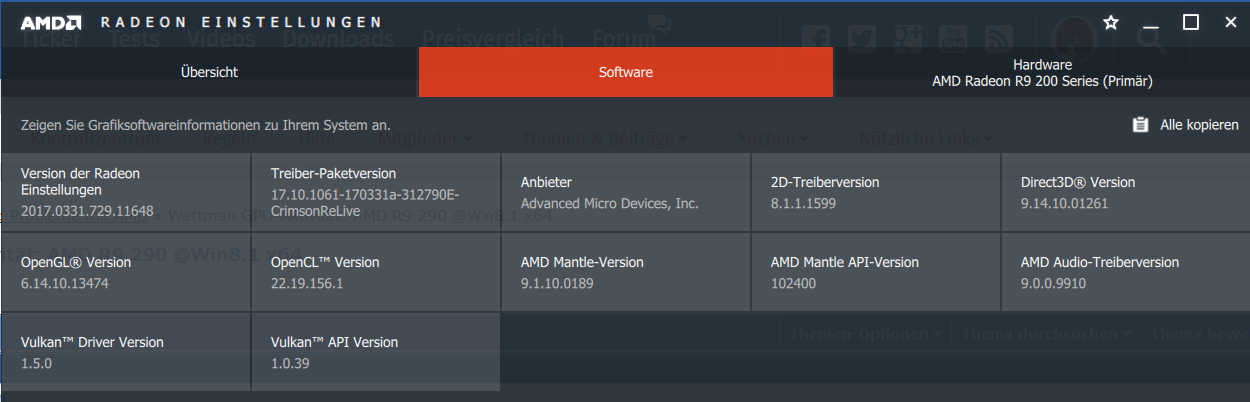Select the Software tab
Viewport: 1250px width, 402px height.
click(626, 73)
